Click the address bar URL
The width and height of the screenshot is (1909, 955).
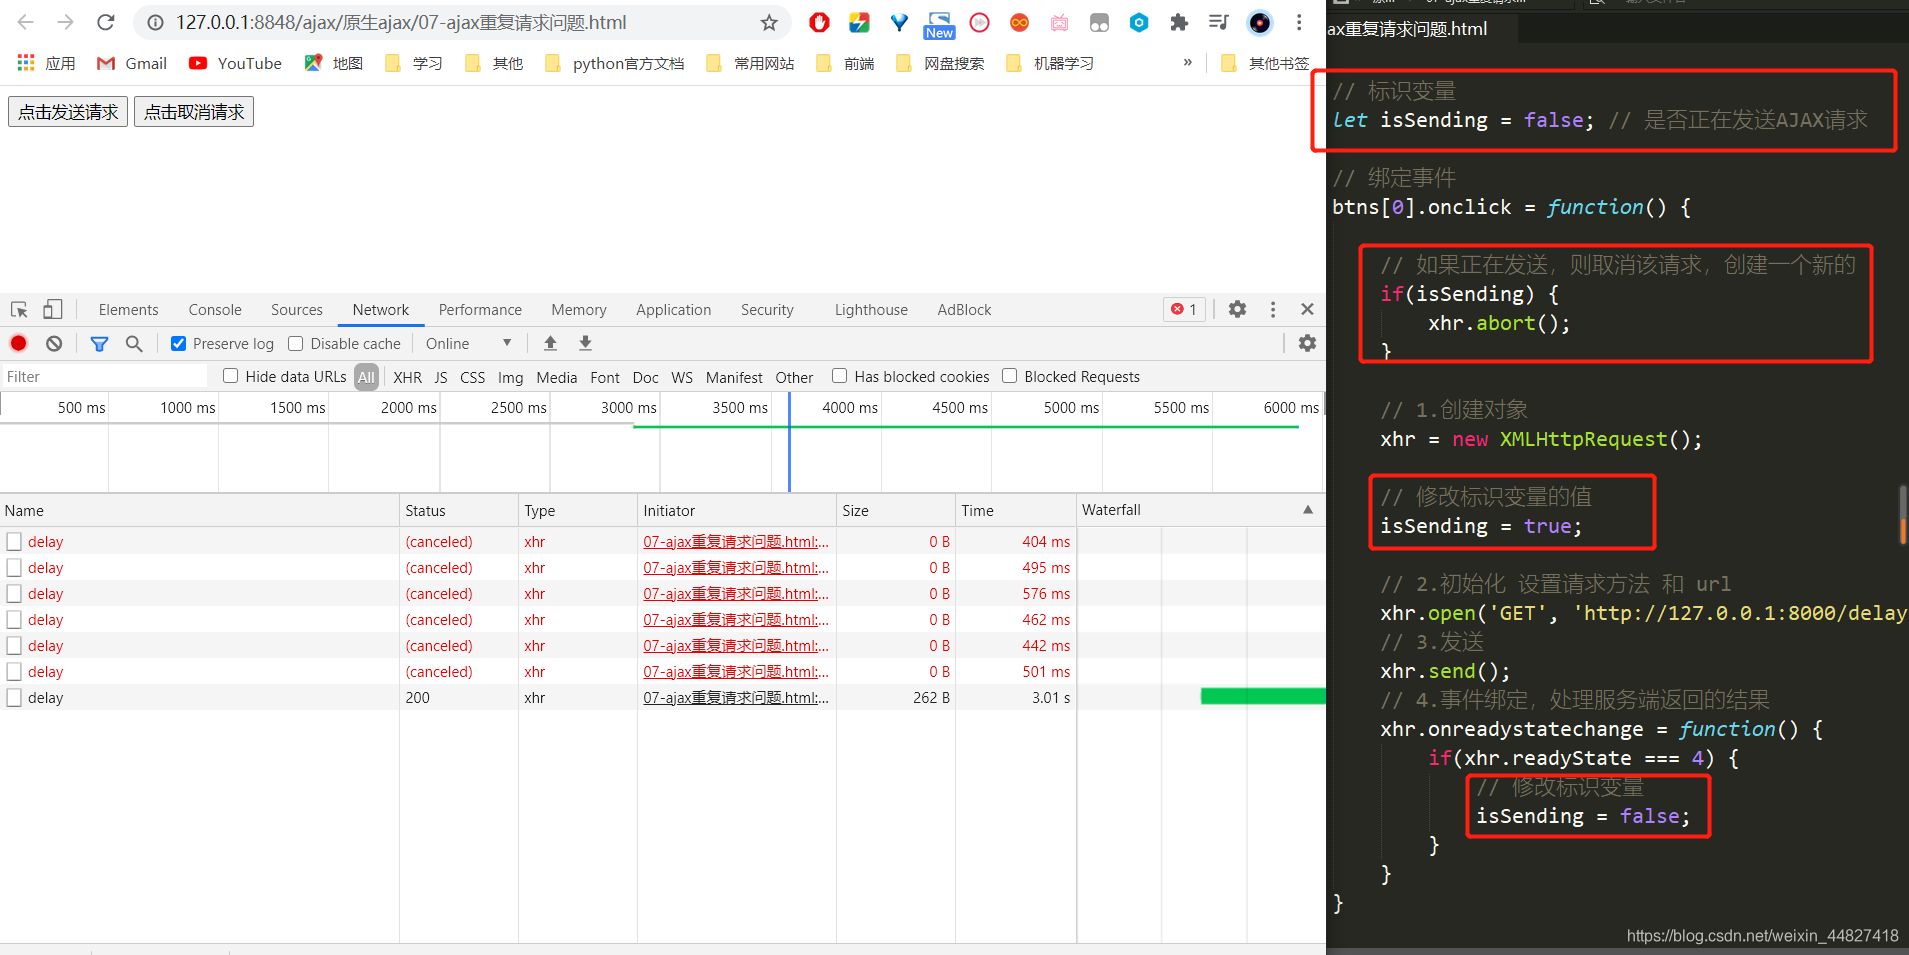tap(401, 22)
